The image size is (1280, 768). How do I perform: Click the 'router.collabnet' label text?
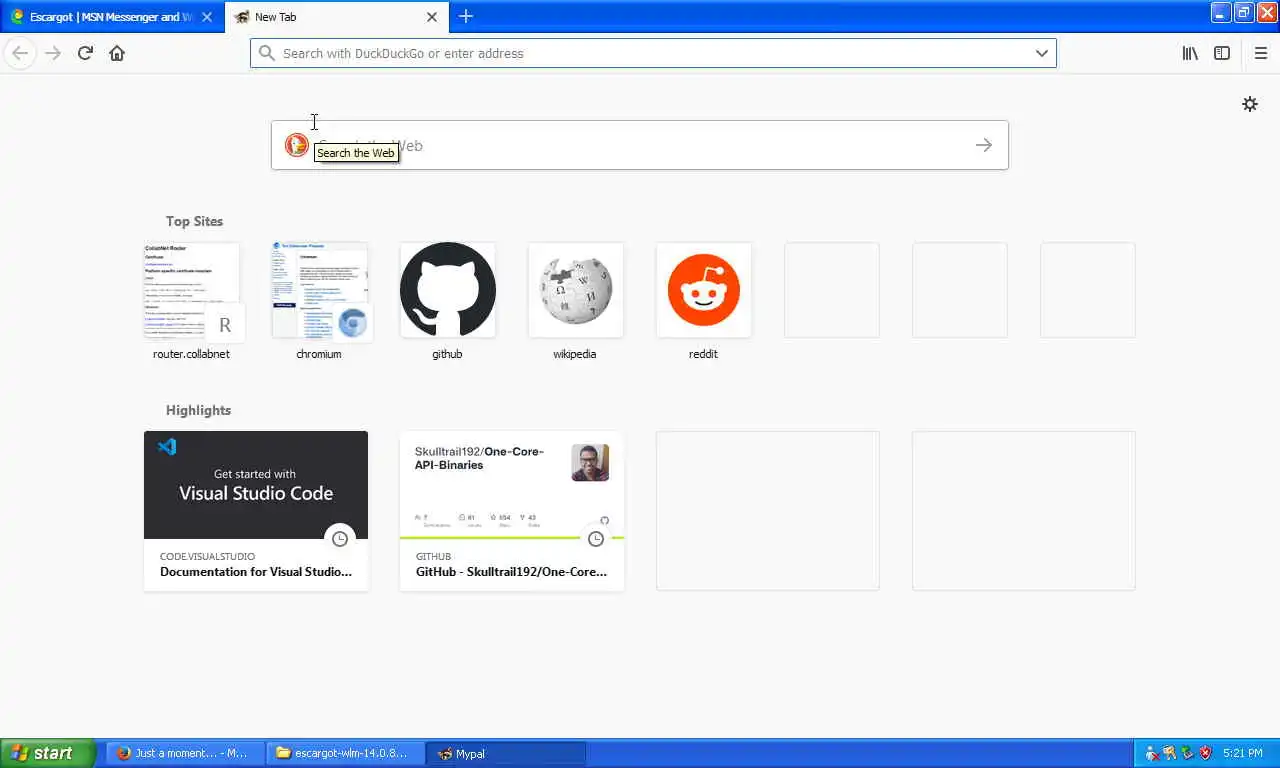pyautogui.click(x=191, y=354)
